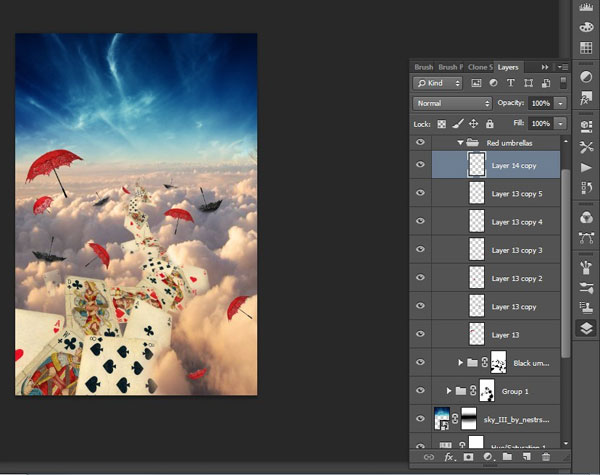This screenshot has width=600, height=475.
Task: Create a new layer icon
Action: [x=527, y=457]
